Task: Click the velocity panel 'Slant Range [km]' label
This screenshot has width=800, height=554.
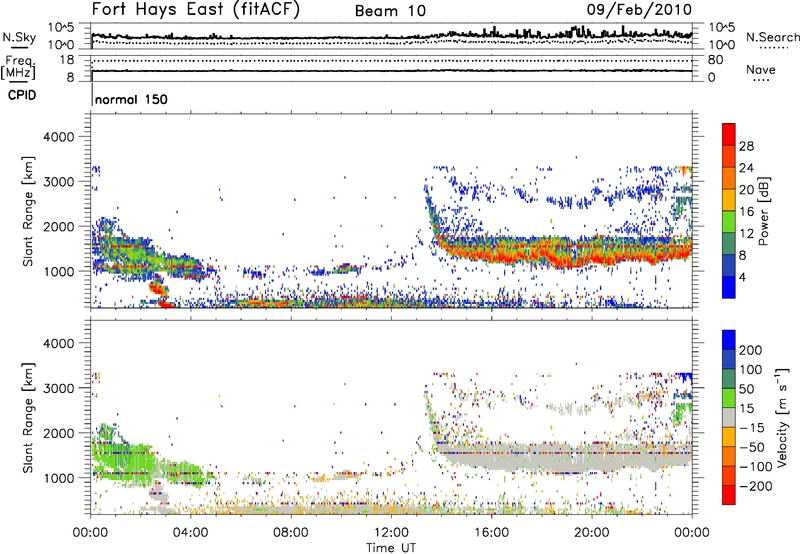Action: pyautogui.click(x=28, y=418)
